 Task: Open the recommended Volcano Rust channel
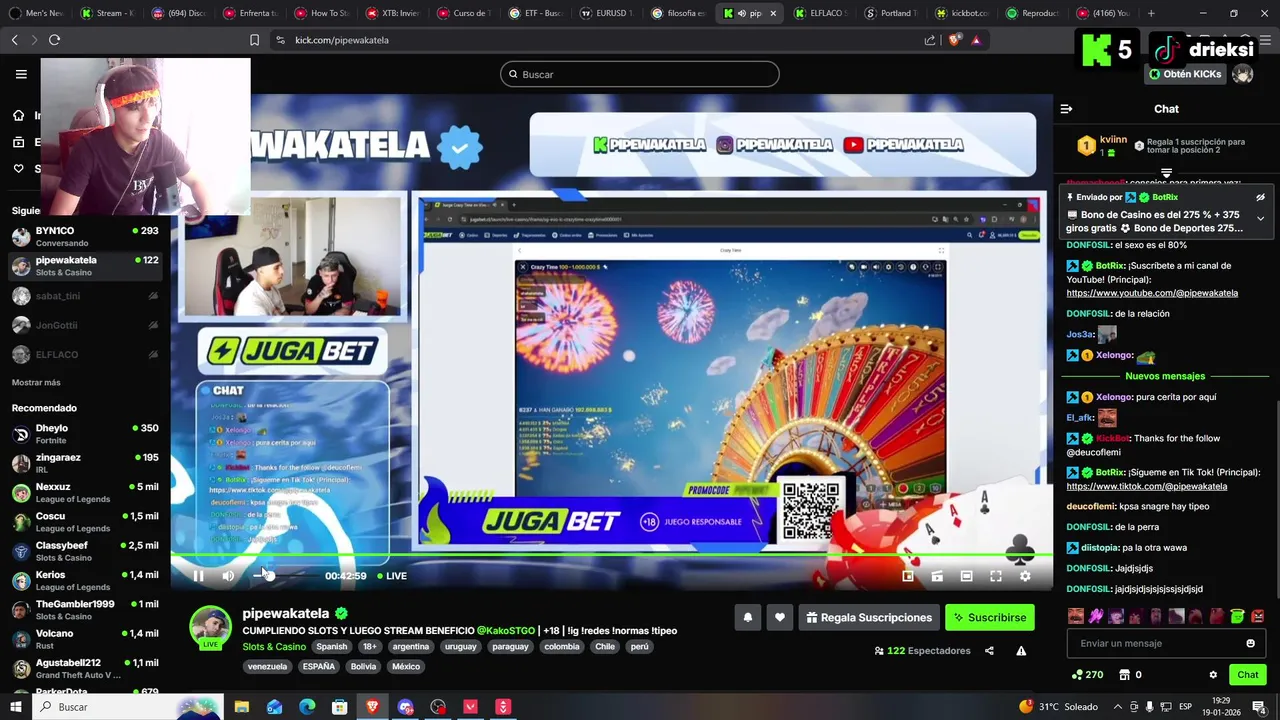[85, 639]
